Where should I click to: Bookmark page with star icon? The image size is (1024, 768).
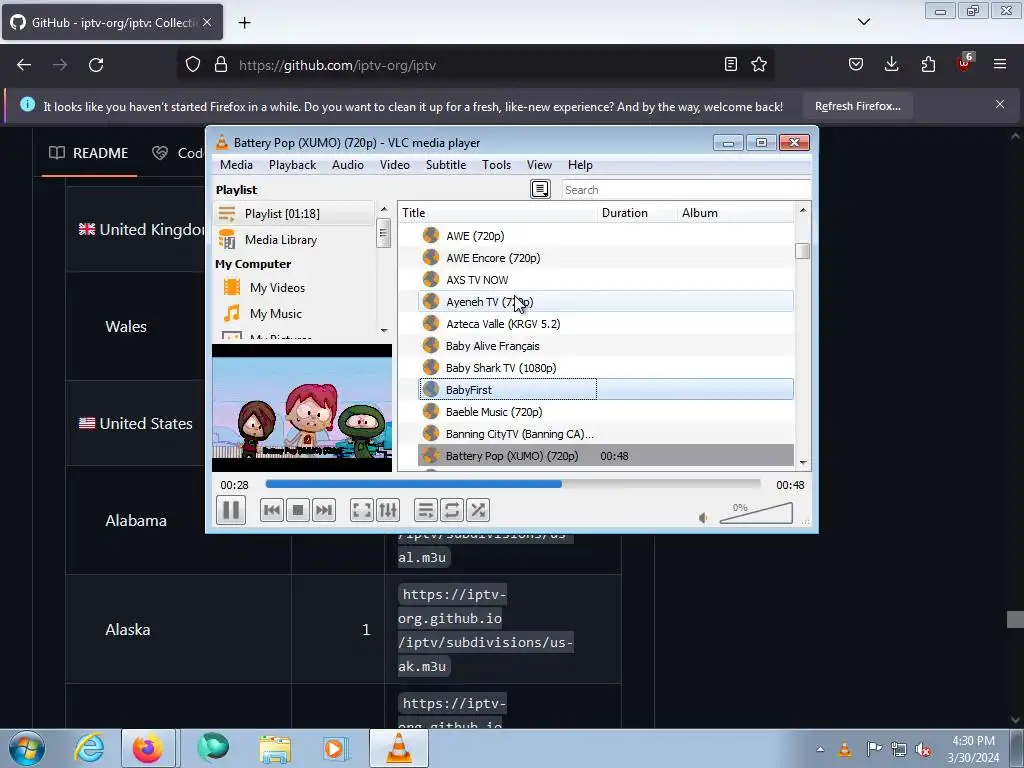(x=759, y=64)
